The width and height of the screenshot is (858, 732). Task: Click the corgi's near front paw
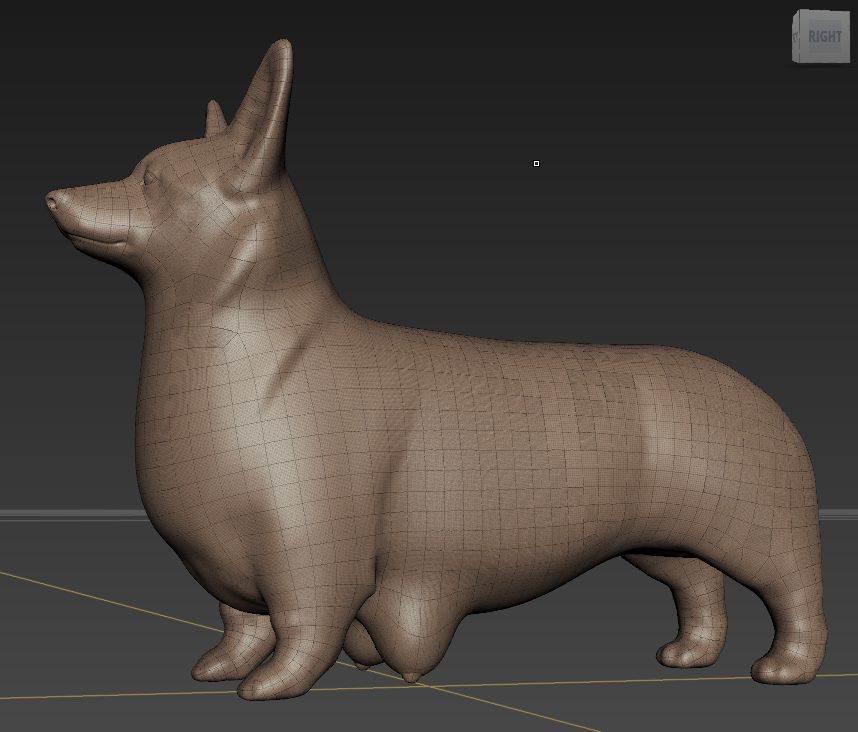click(x=270, y=682)
